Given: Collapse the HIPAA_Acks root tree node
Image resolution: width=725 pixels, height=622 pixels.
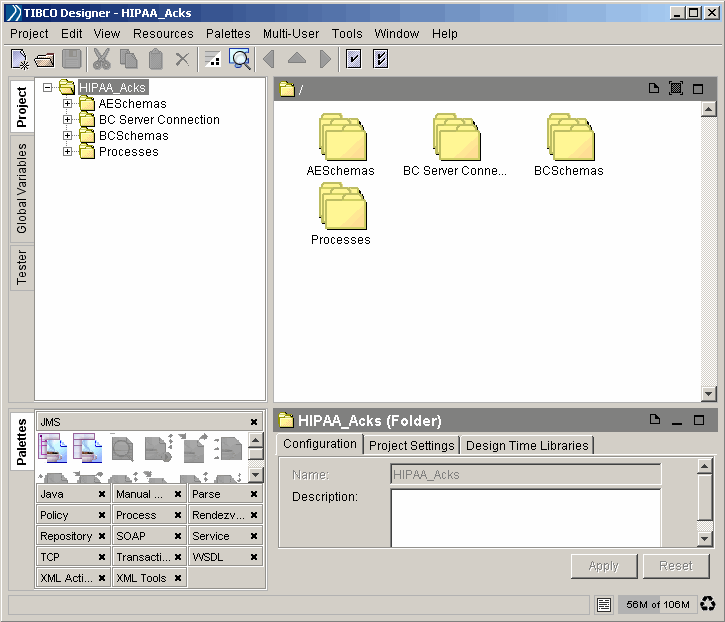Looking at the screenshot, I should pos(47,87).
